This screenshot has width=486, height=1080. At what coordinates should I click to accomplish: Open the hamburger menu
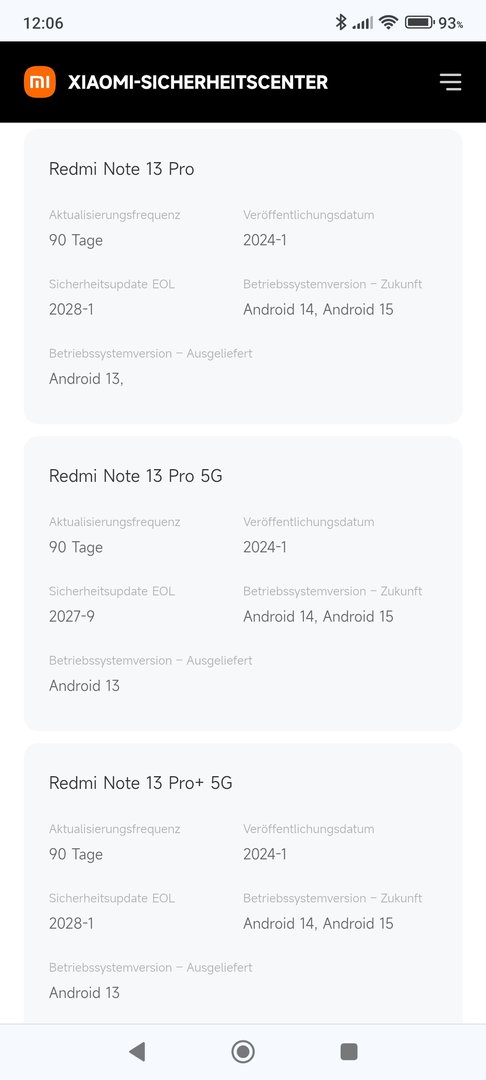coord(451,83)
